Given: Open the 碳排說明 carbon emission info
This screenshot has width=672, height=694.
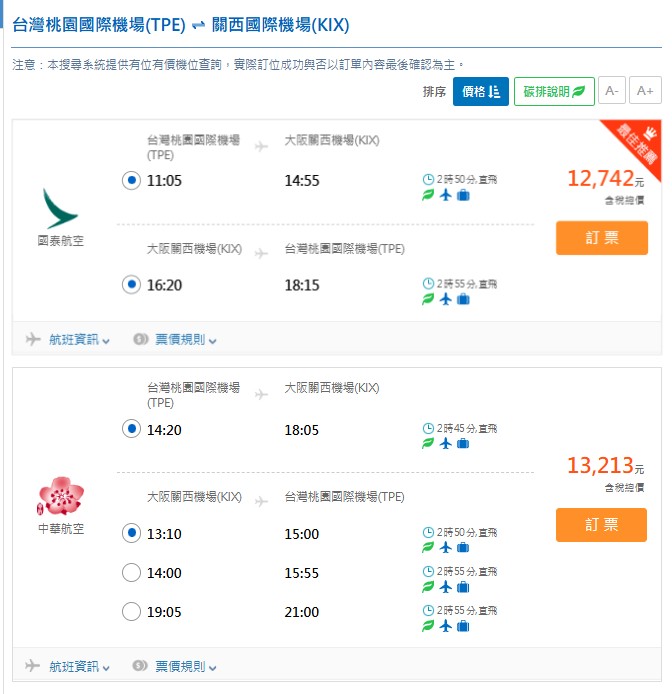Looking at the screenshot, I should pyautogui.click(x=554, y=91).
